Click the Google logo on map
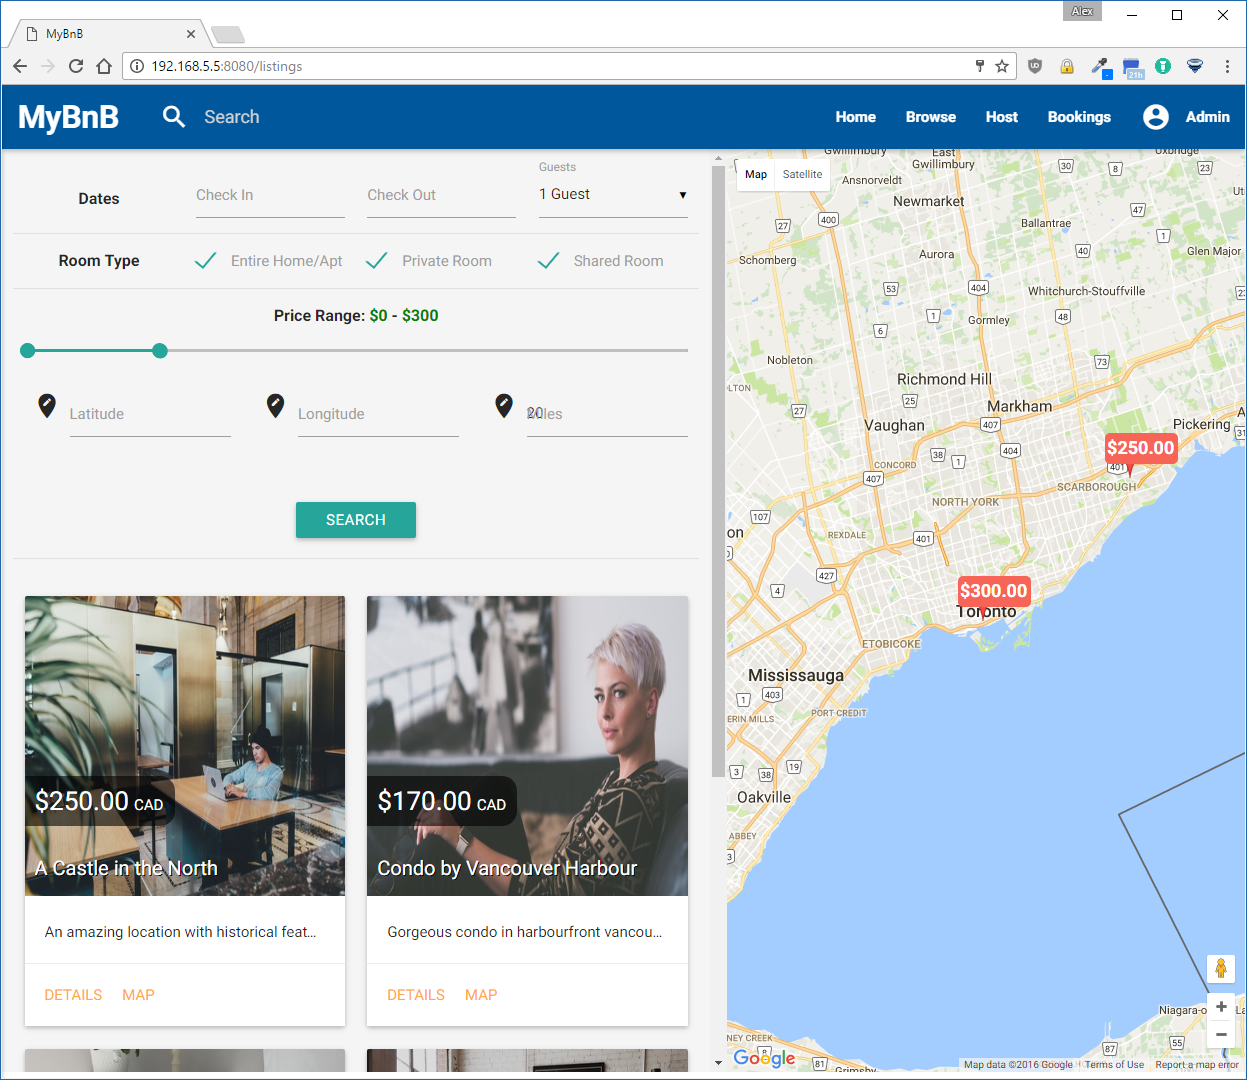Screen dimensions: 1247x1080 pos(764,1058)
